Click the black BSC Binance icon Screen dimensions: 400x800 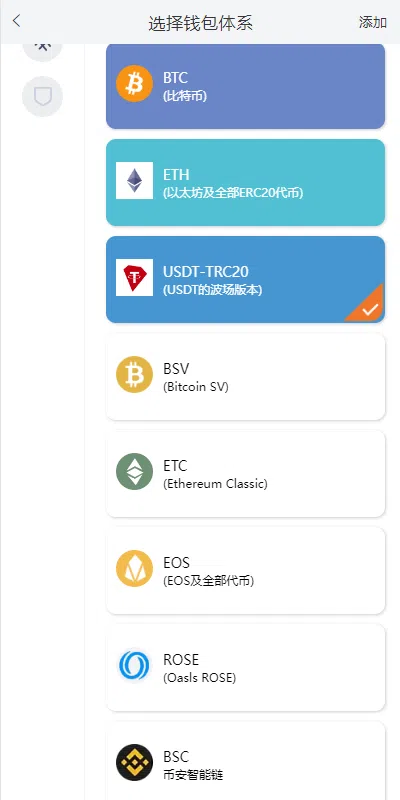click(134, 762)
